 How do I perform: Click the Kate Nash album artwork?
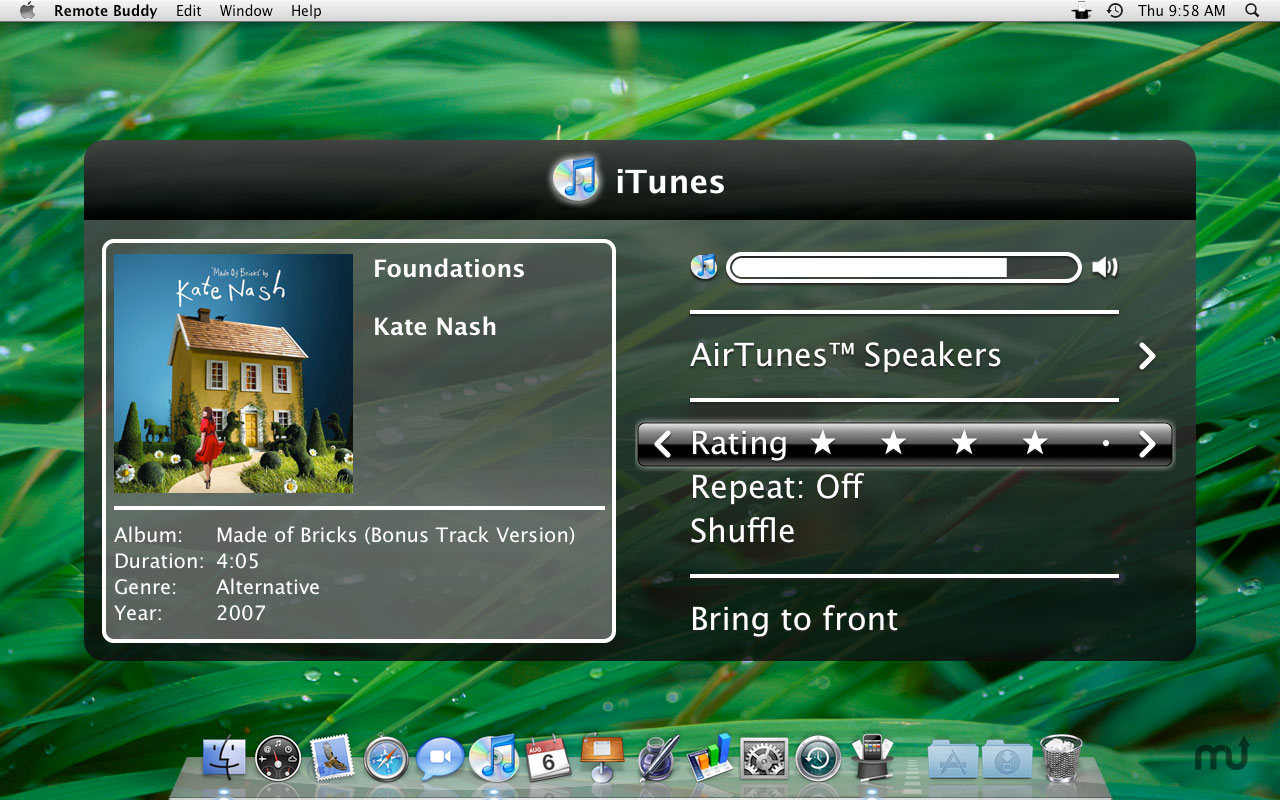233,373
